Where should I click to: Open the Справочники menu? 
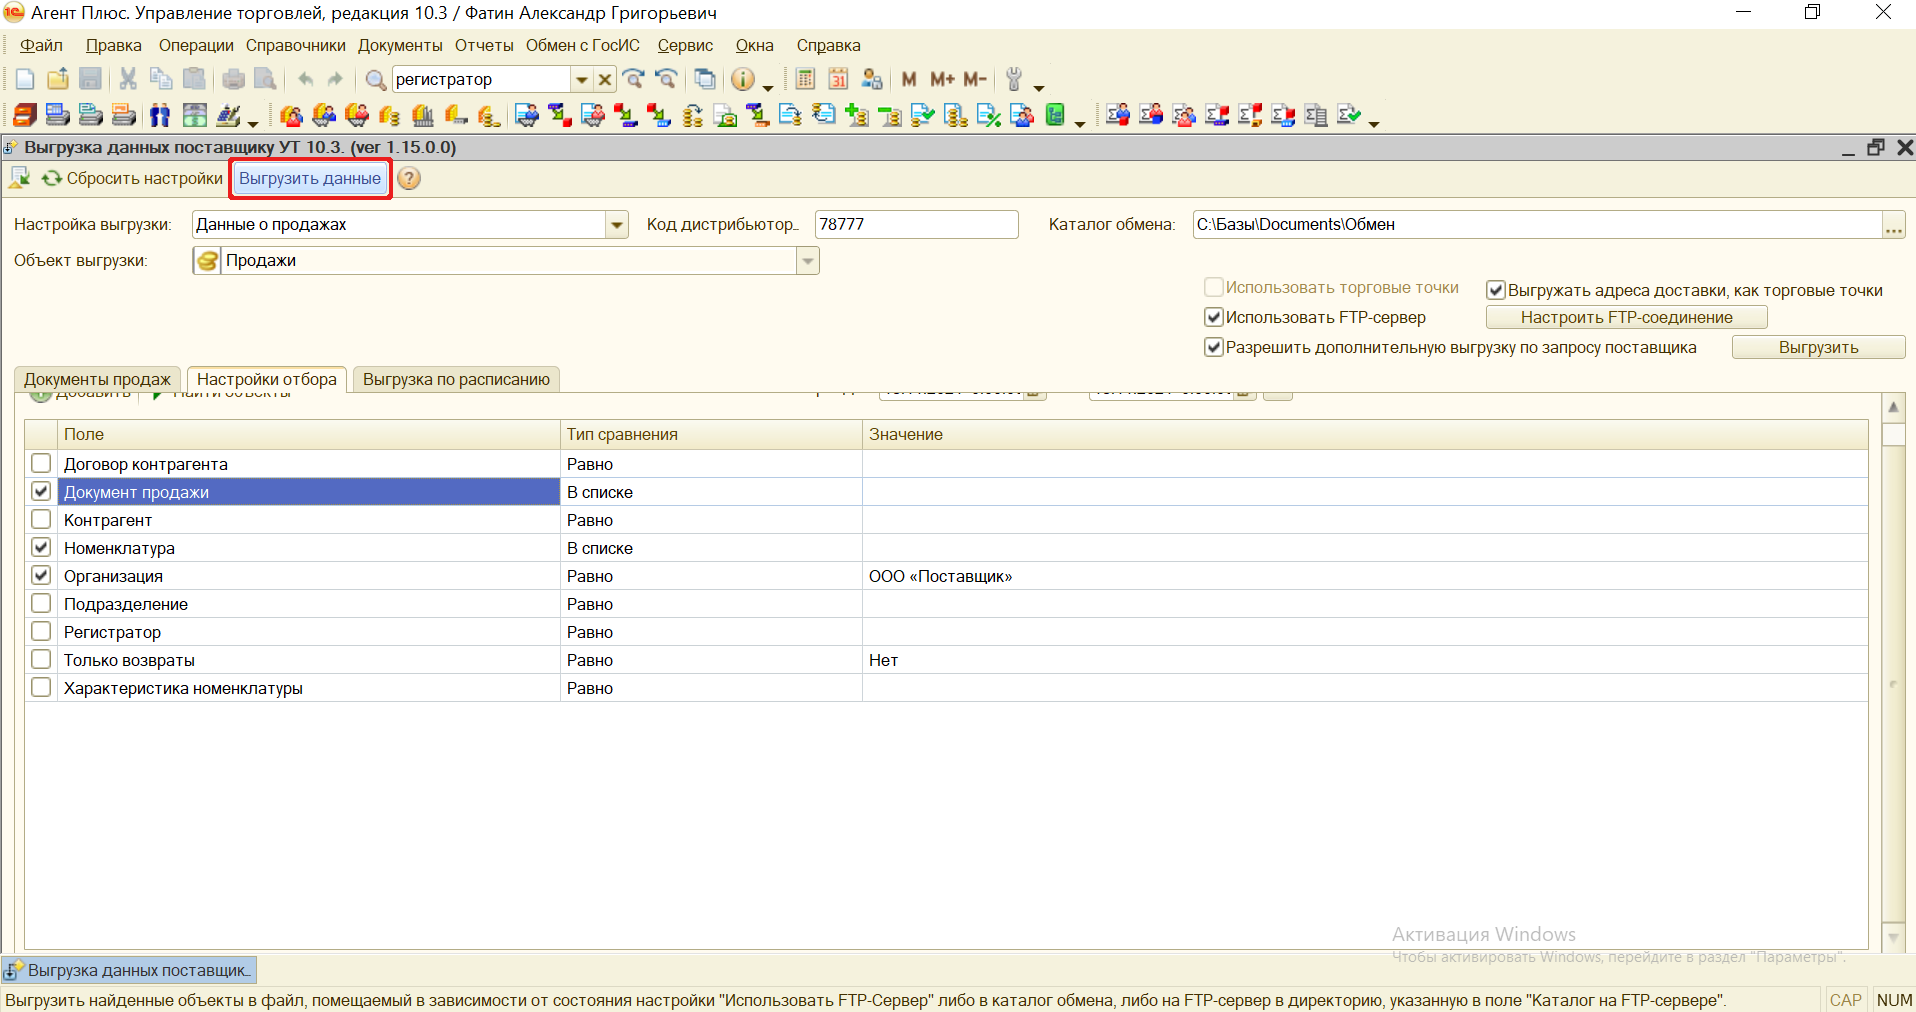coord(295,46)
